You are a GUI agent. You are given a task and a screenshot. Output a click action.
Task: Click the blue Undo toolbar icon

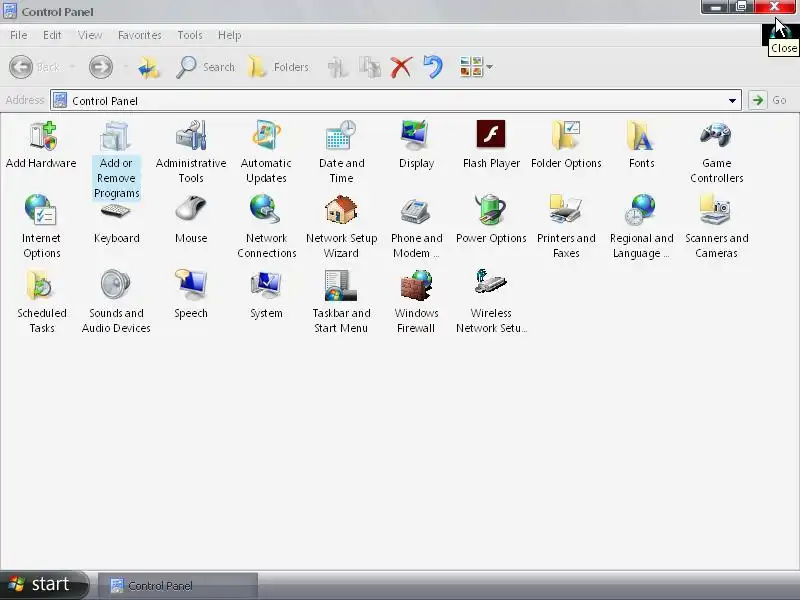point(433,67)
